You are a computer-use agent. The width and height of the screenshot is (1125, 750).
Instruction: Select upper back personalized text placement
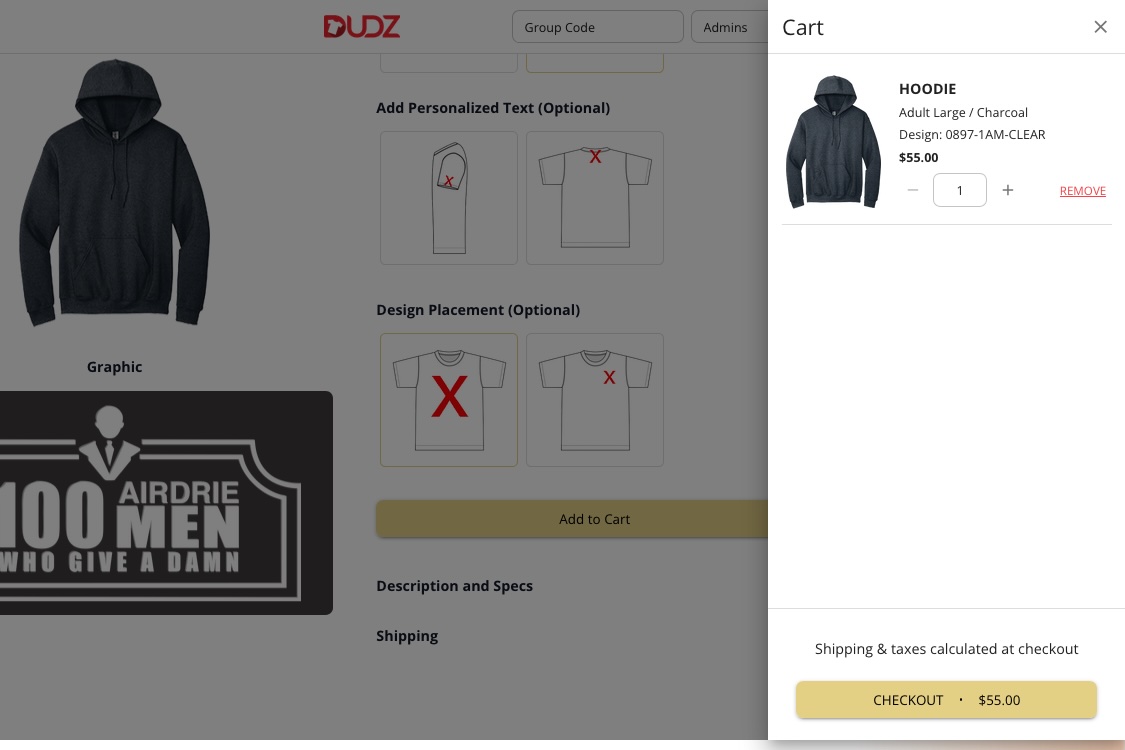point(595,198)
